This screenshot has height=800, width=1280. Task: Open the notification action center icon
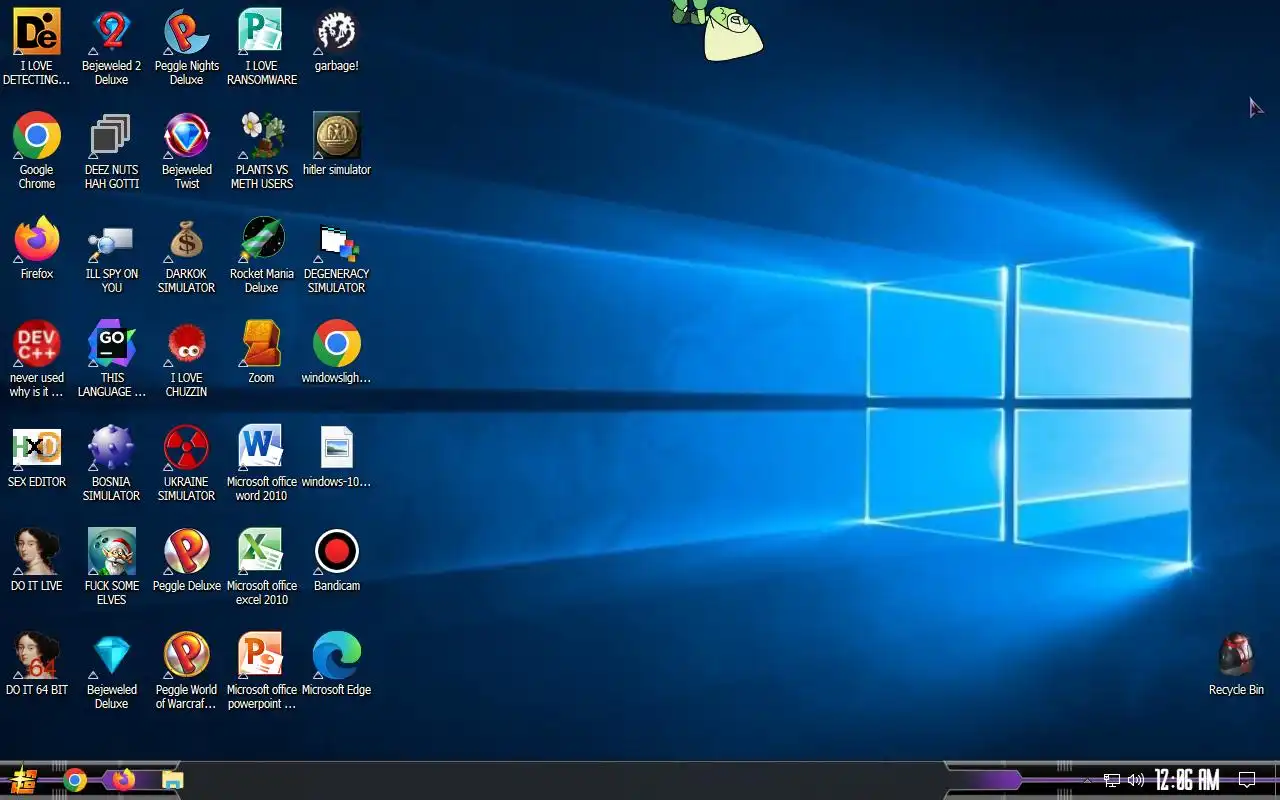point(1247,780)
